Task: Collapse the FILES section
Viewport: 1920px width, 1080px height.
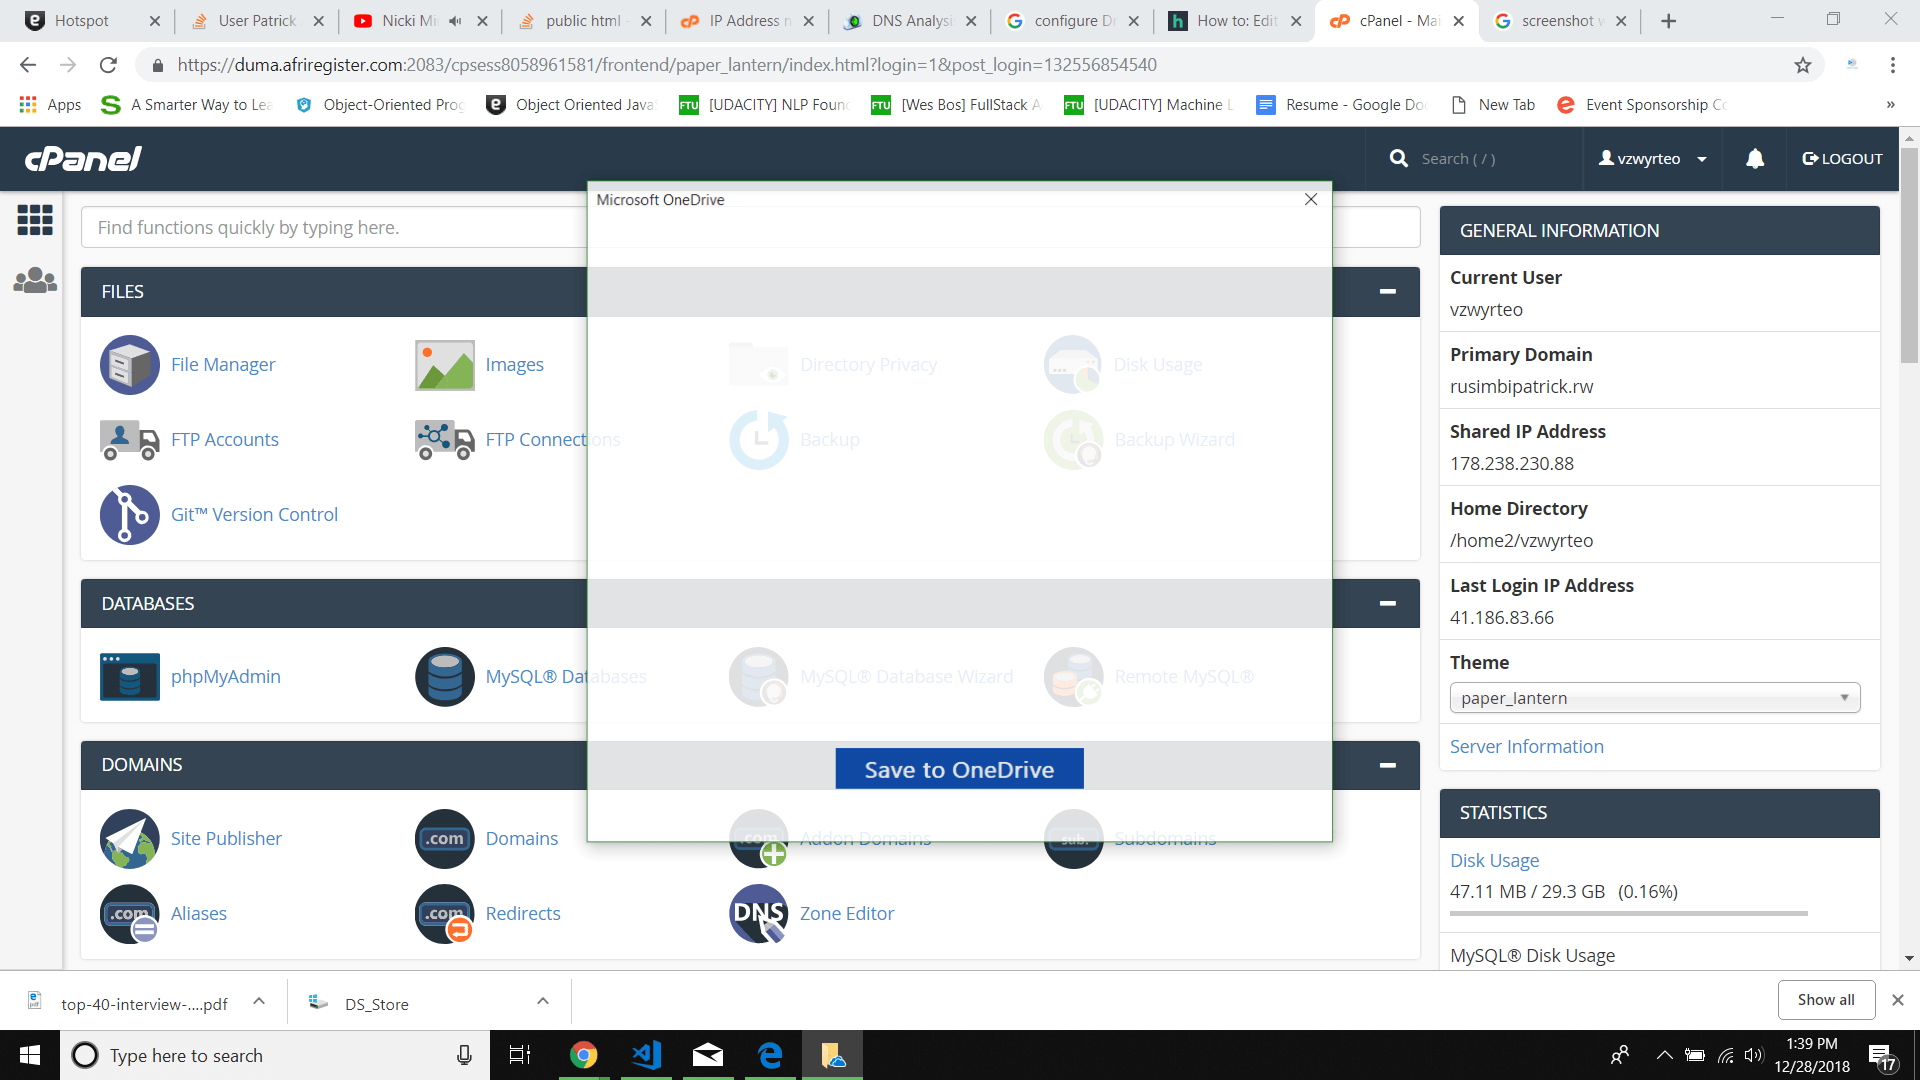Action: pyautogui.click(x=1387, y=292)
